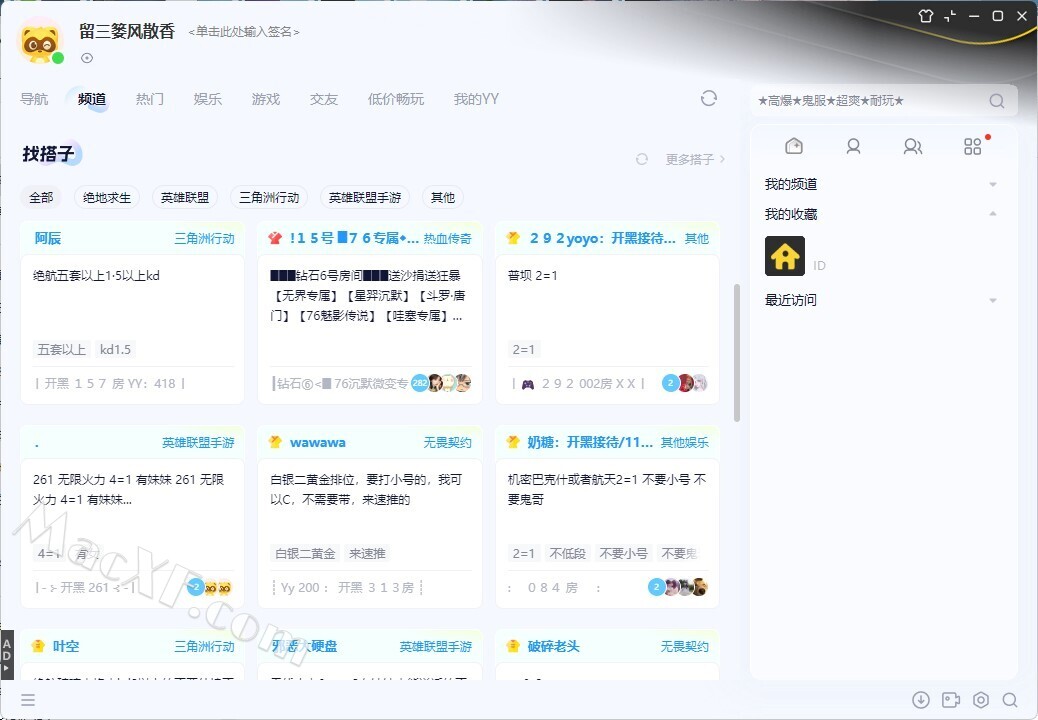The image size is (1038, 720).
Task: Open the hamburger main menu at bottom left
Action: 28,699
